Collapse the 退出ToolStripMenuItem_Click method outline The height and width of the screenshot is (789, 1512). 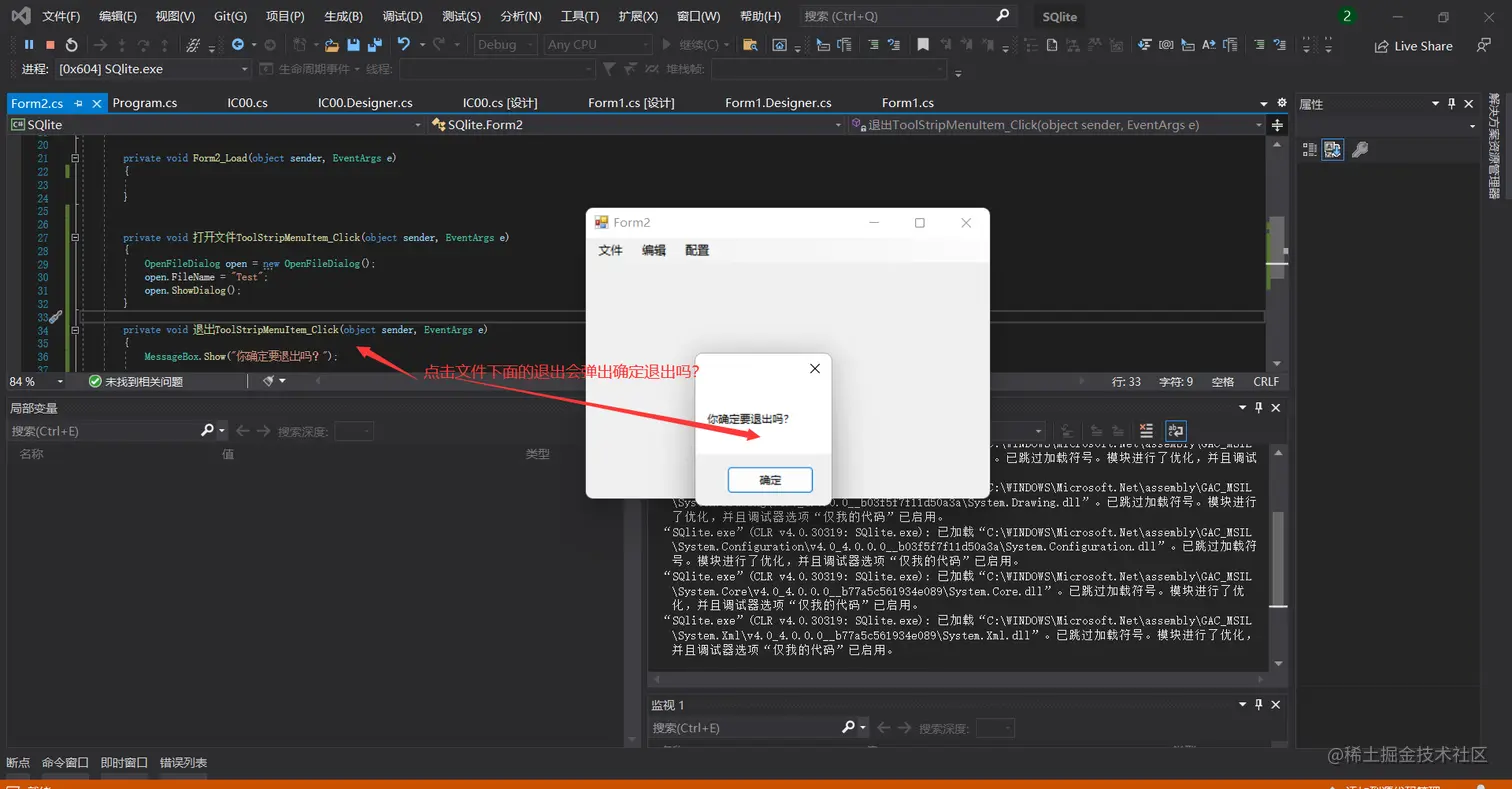[75, 330]
